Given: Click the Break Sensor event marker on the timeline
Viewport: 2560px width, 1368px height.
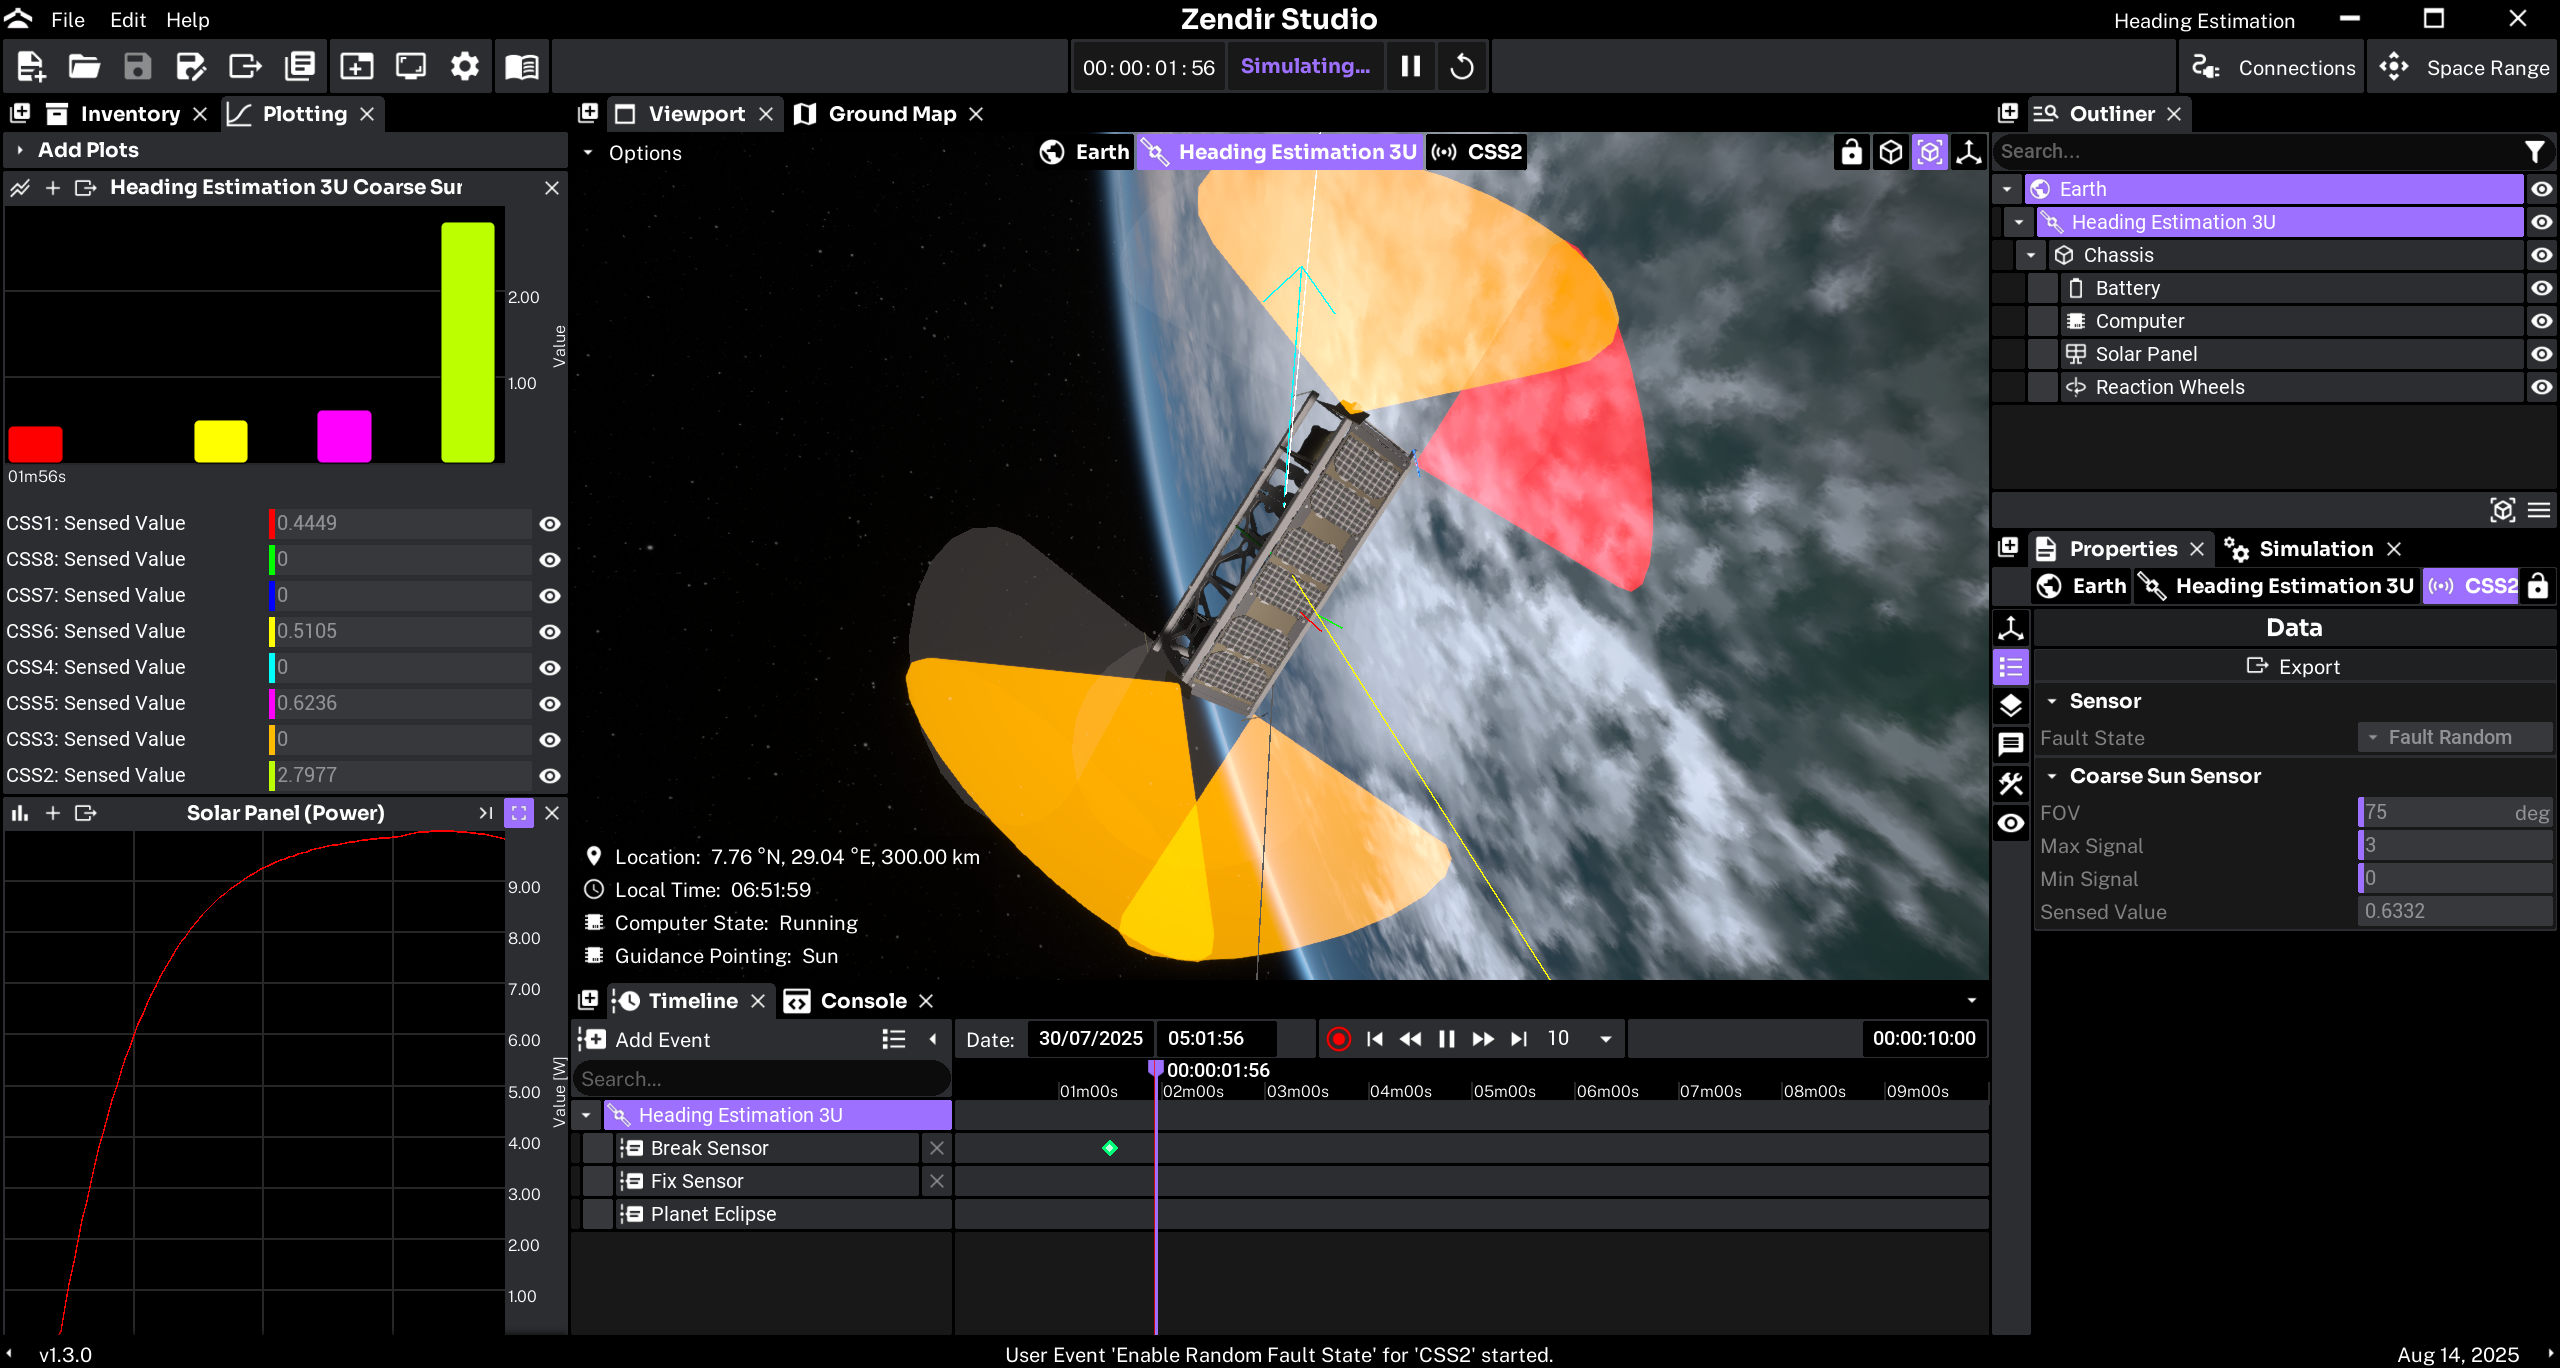Looking at the screenshot, I should (1109, 1148).
